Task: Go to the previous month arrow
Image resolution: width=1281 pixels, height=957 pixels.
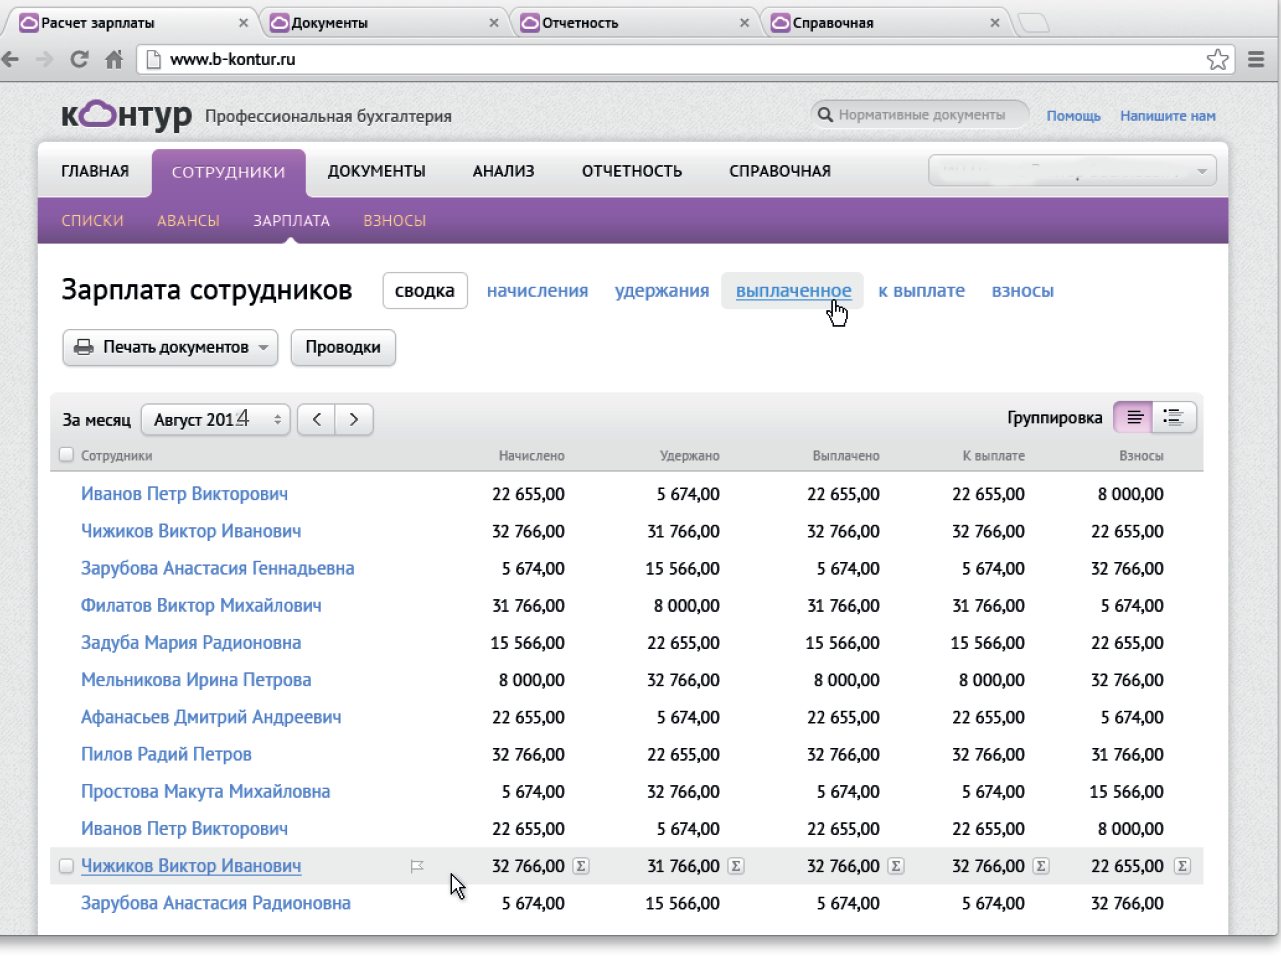Action: point(317,420)
